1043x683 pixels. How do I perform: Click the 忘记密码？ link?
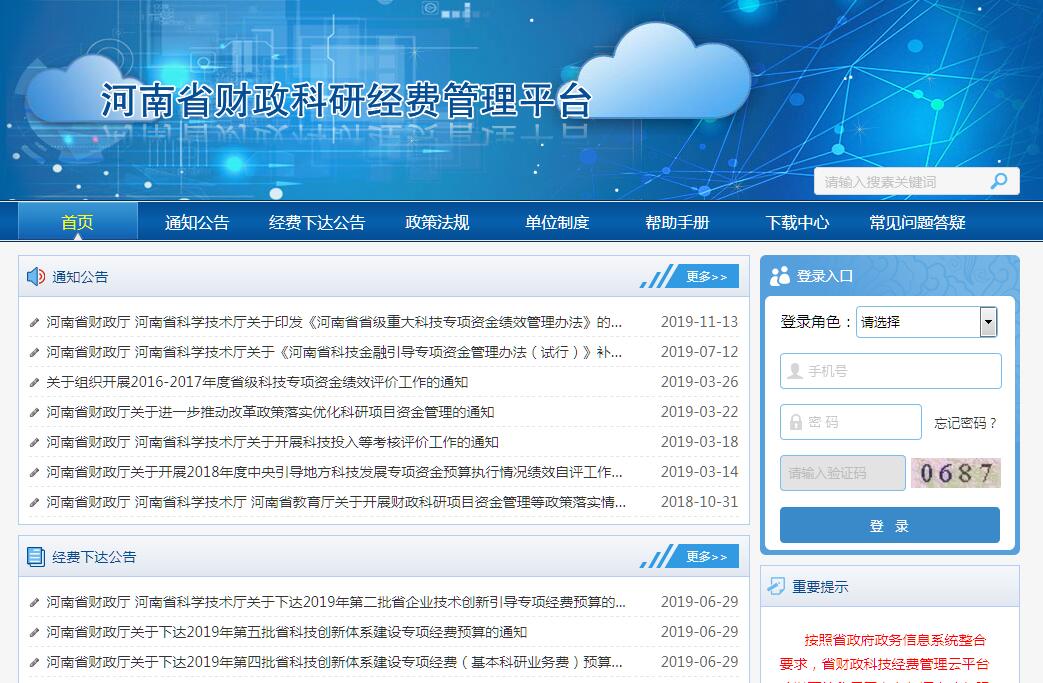tap(966, 423)
